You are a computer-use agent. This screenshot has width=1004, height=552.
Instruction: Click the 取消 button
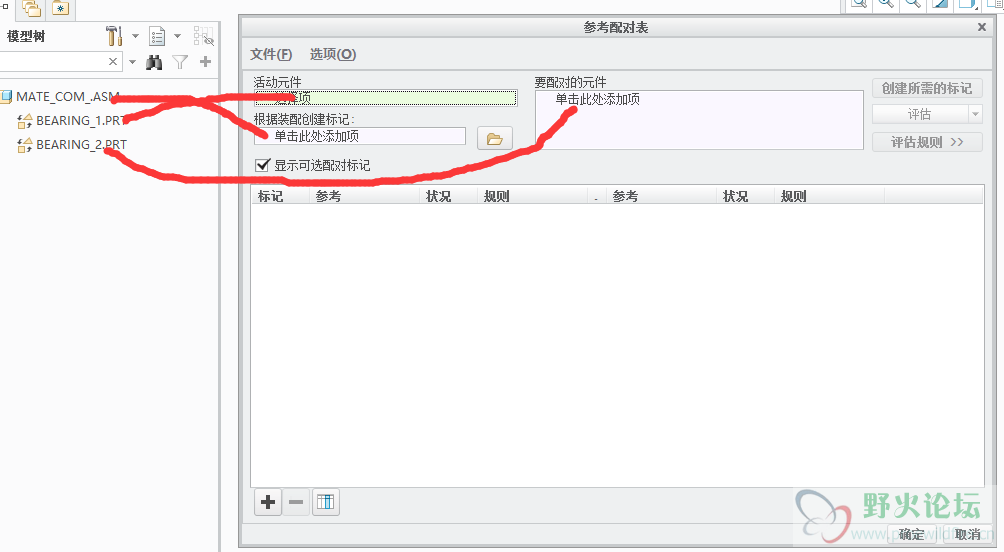tap(967, 534)
